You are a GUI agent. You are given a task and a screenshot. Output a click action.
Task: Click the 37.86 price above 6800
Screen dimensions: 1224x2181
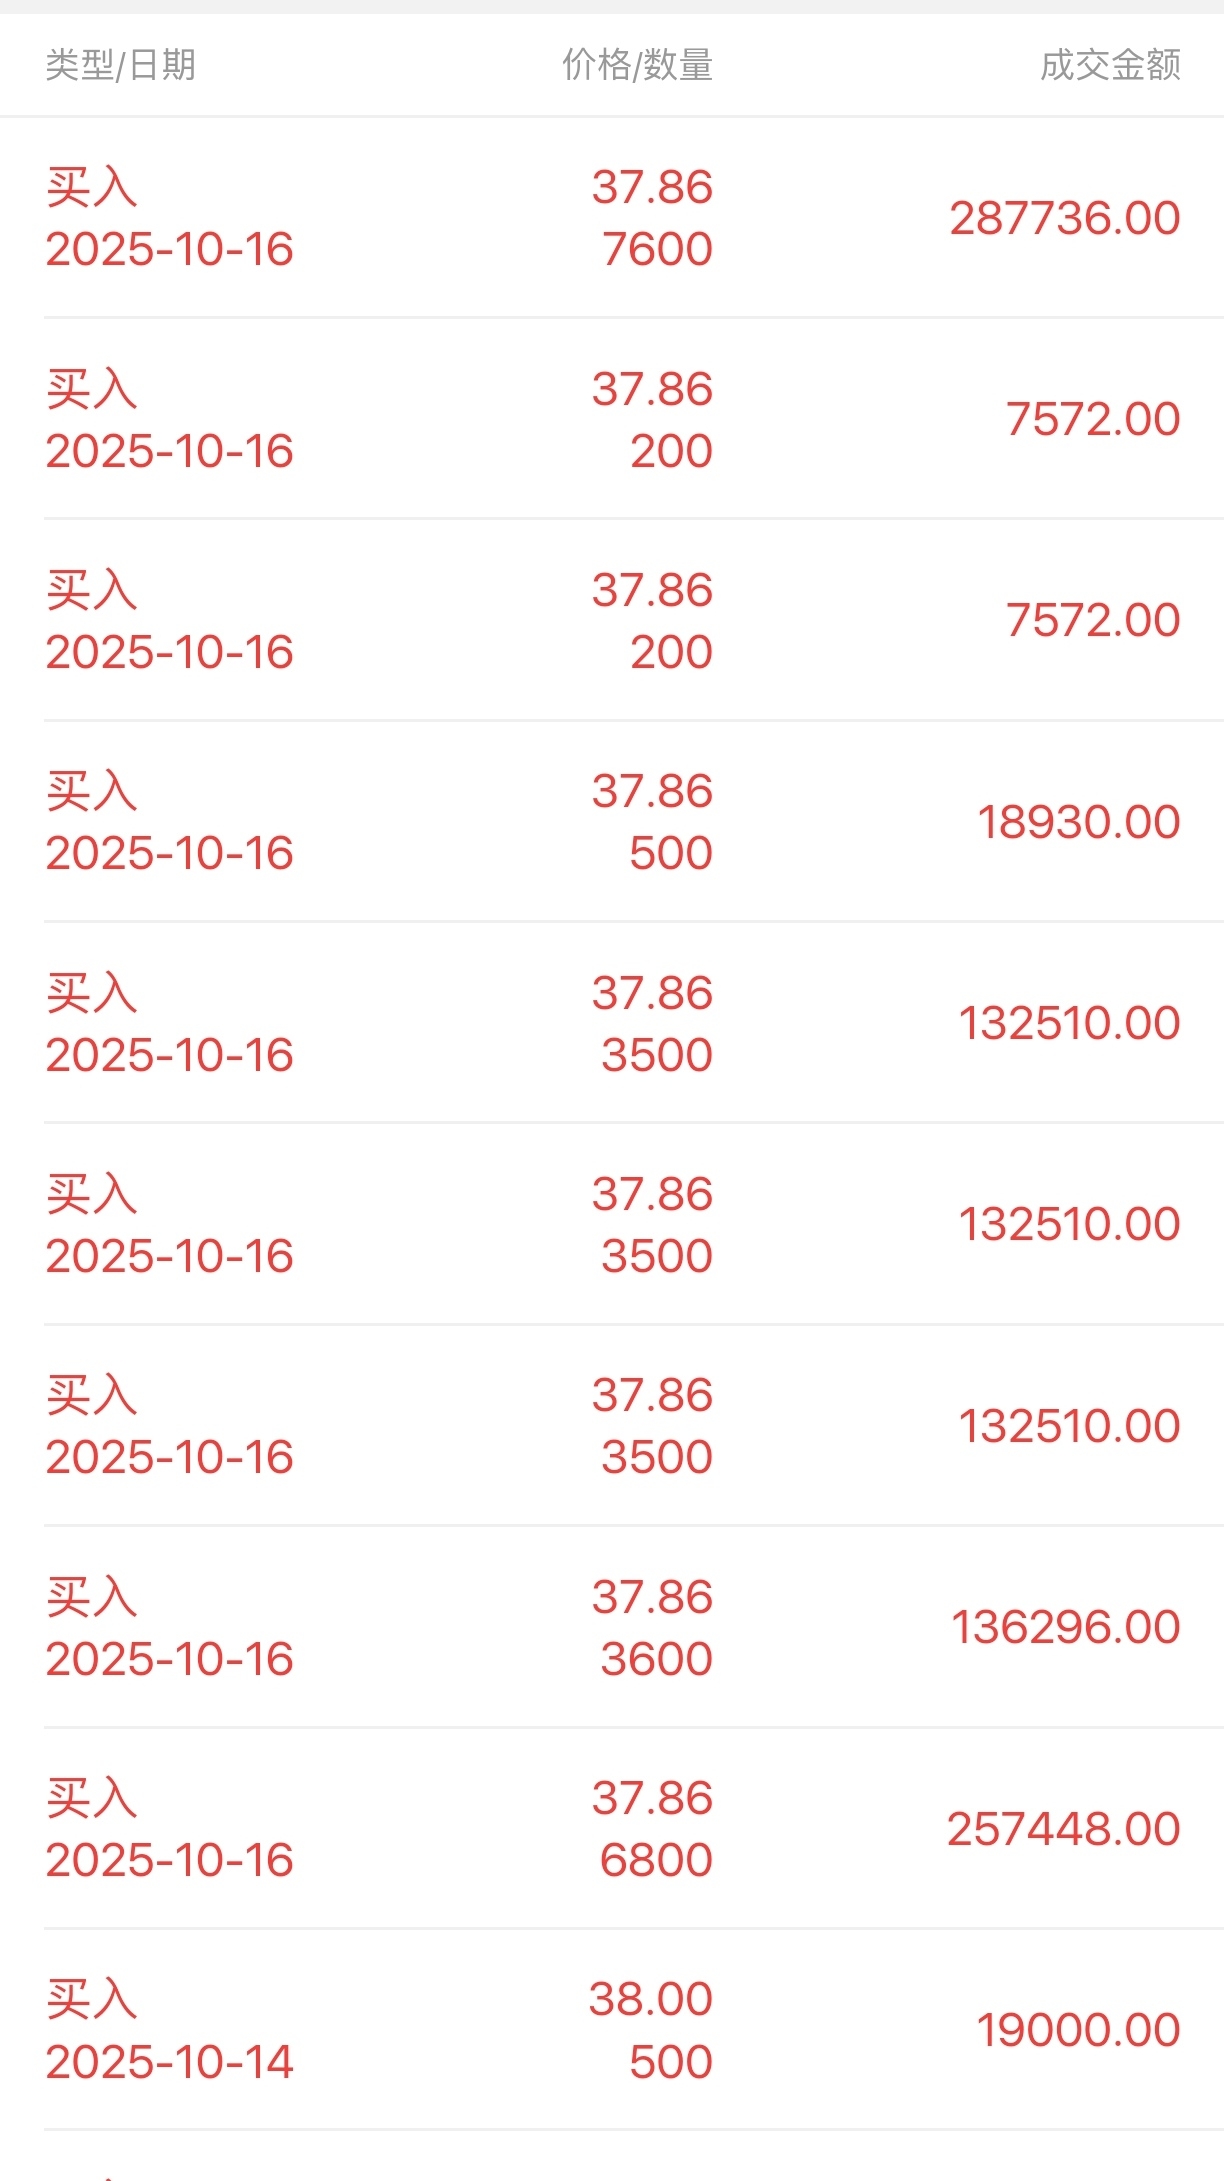pyautogui.click(x=652, y=1798)
